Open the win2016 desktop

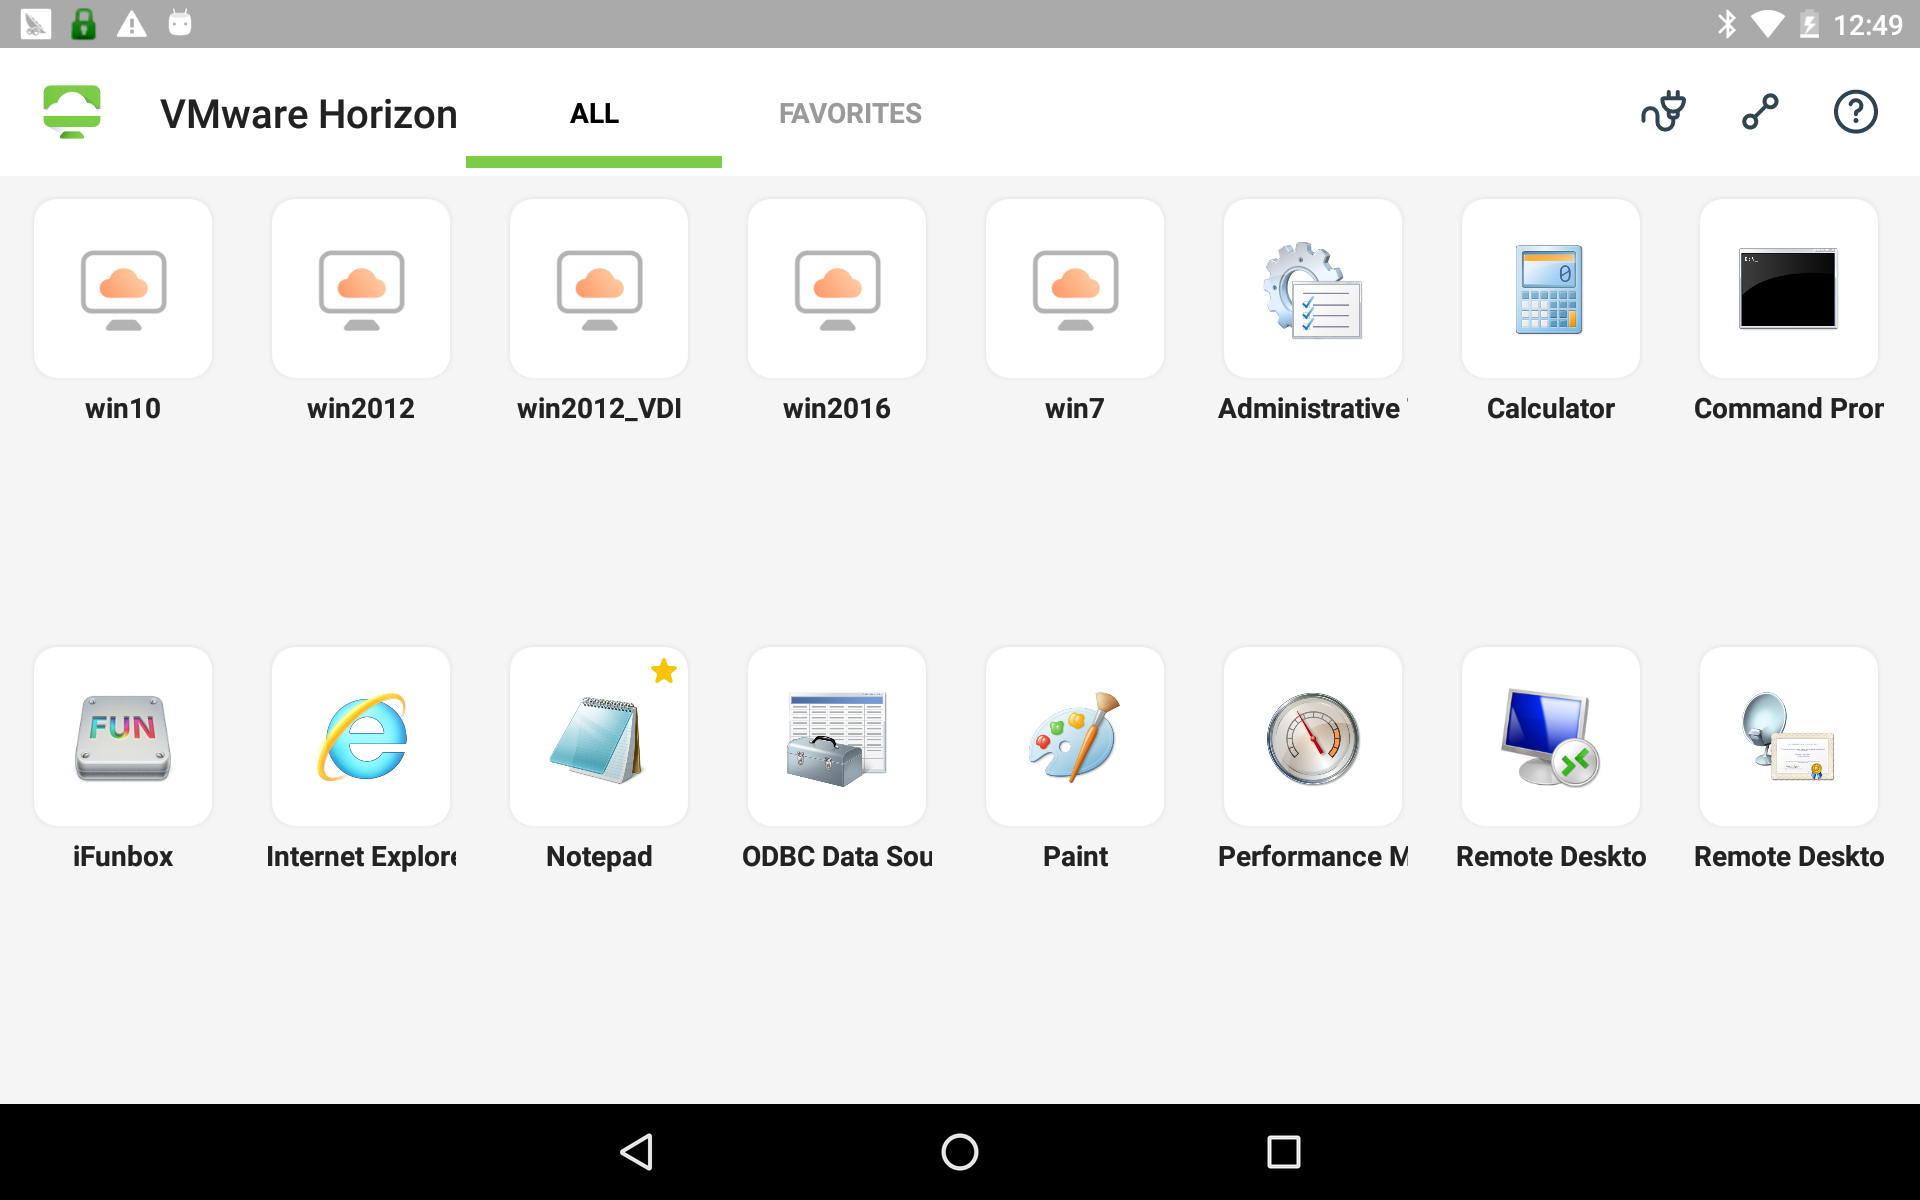point(837,289)
